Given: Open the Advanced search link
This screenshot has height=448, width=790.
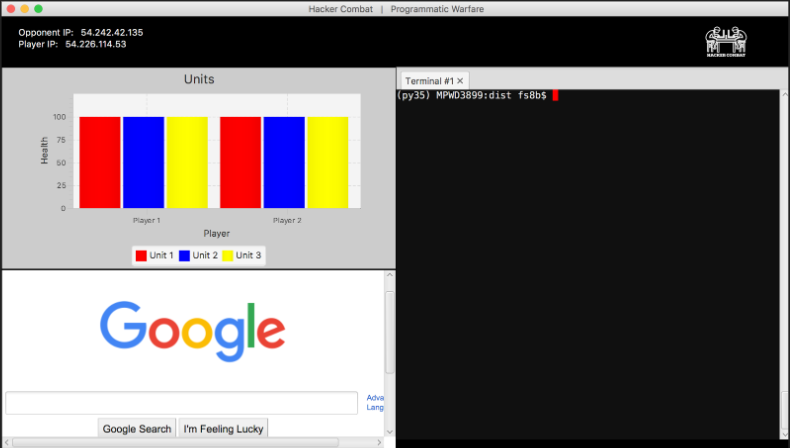Looking at the screenshot, I should 375,398.
